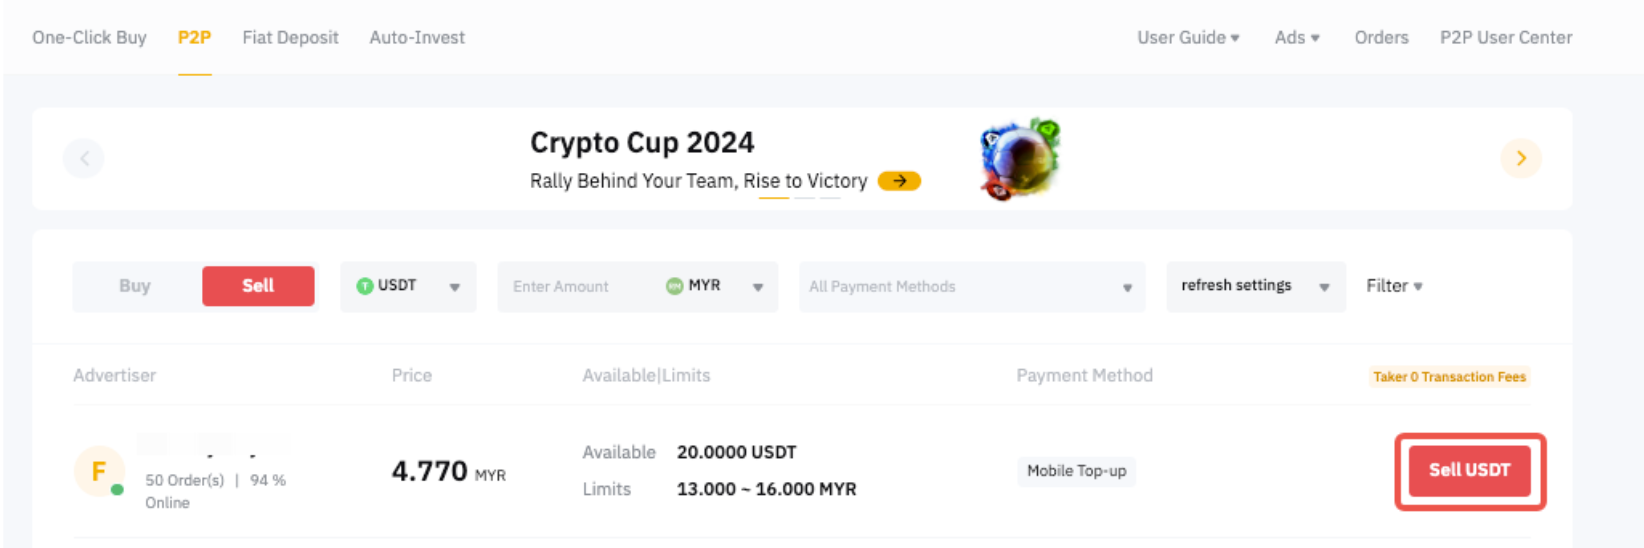1644x548 pixels.
Task: Click the Crypto Cup soccer ball image
Action: pyautogui.click(x=1018, y=158)
